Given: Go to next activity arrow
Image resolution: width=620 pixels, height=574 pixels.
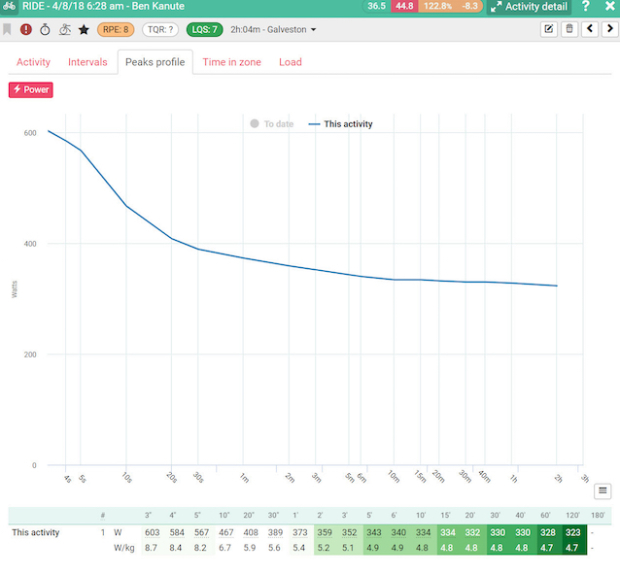Looking at the screenshot, I should tap(609, 29).
